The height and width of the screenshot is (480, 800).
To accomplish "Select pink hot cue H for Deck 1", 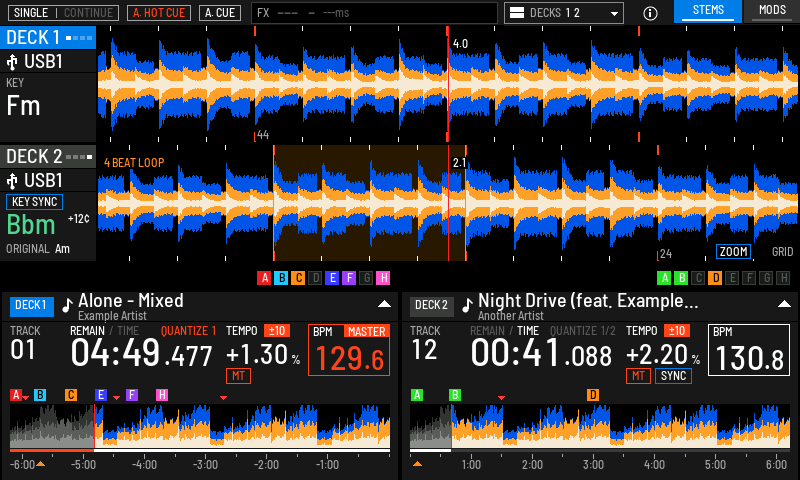I will click(x=383, y=278).
